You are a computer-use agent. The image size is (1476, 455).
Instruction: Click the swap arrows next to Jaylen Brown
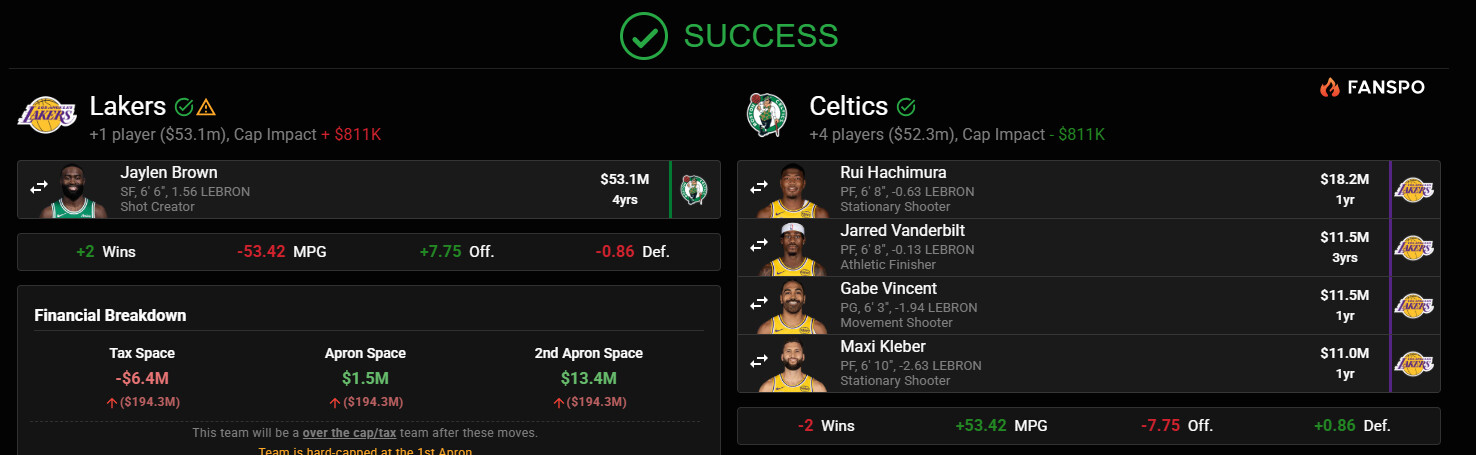[39, 187]
